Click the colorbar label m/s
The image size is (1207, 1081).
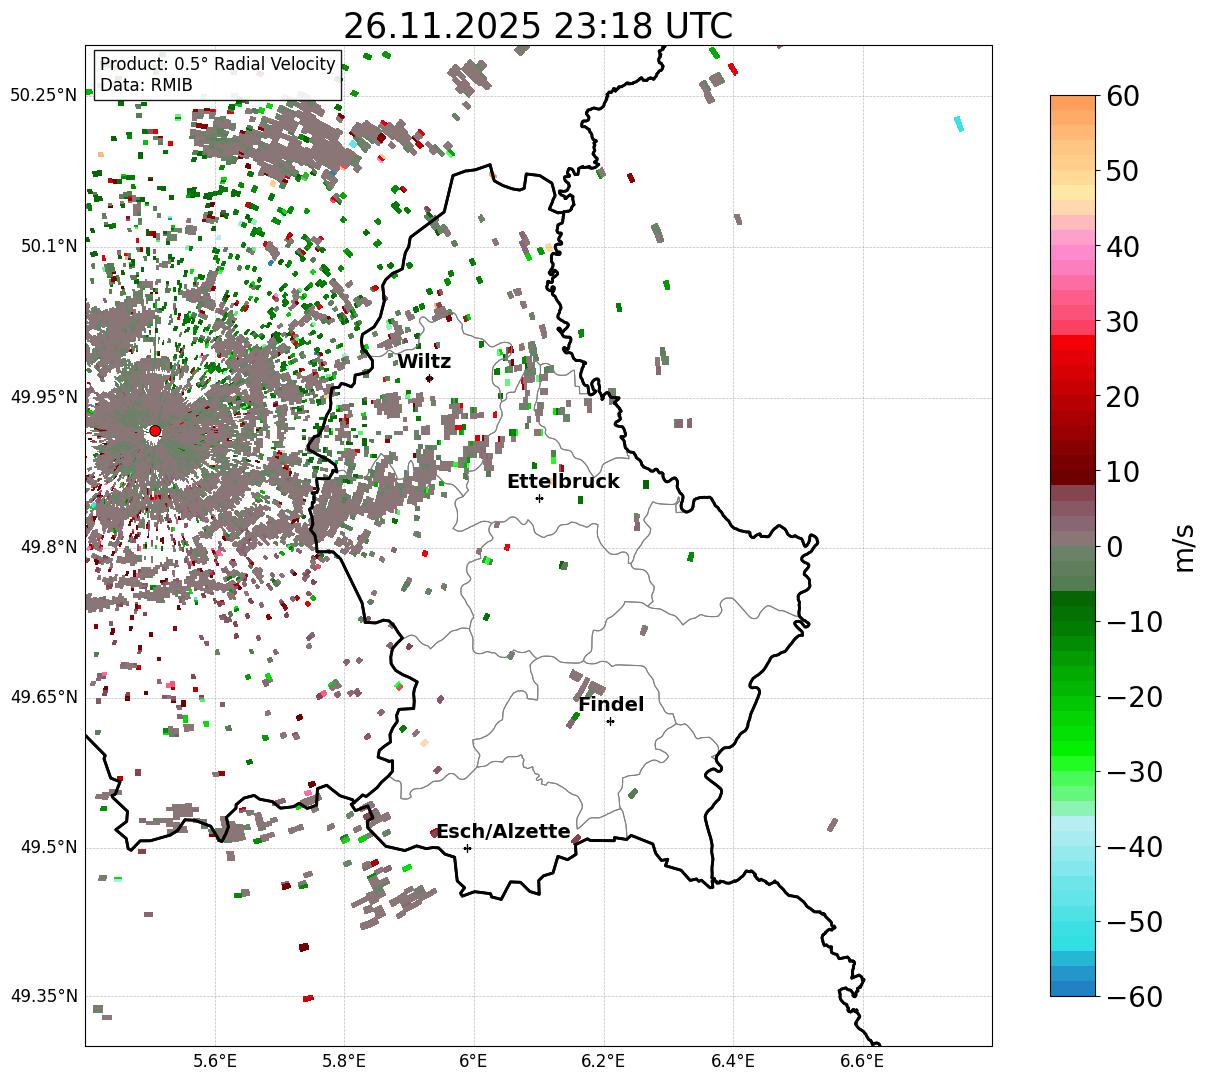(1185, 546)
